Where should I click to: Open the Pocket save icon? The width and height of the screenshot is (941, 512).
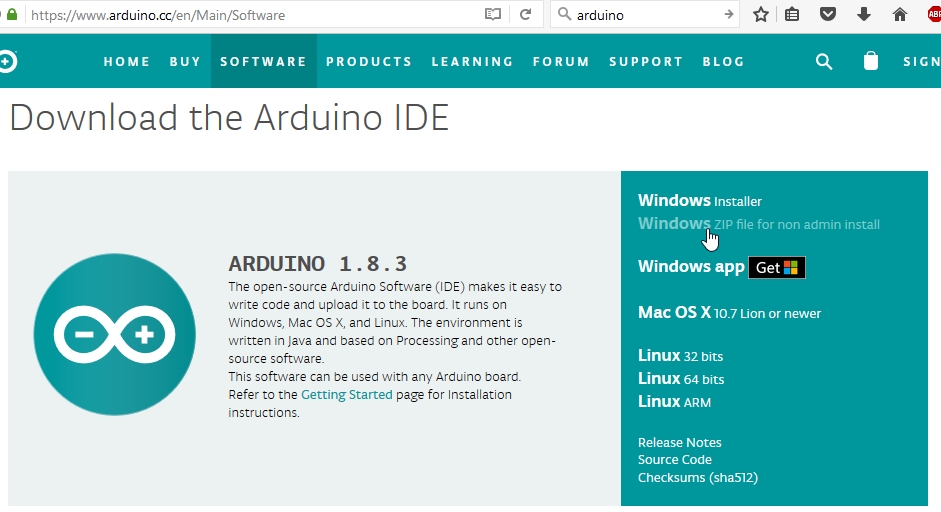(x=828, y=15)
